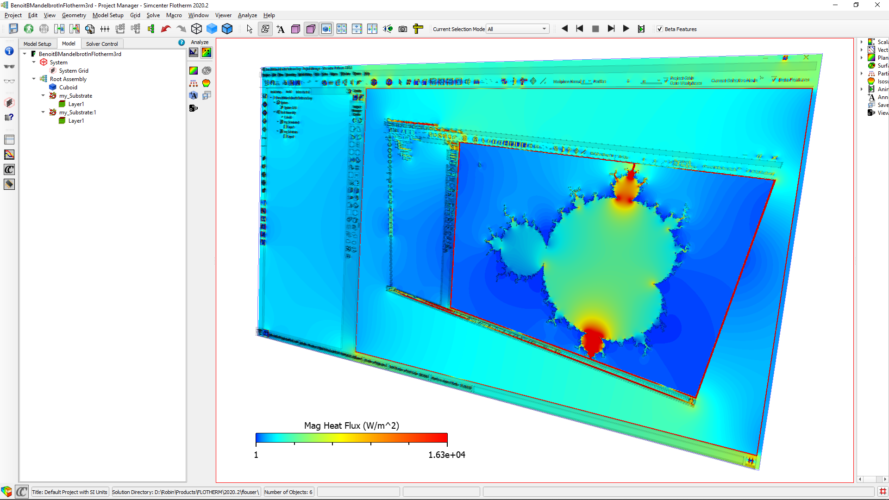This screenshot has height=500, width=889.
Task: Select the arrow pointer selection tool
Action: coord(250,29)
